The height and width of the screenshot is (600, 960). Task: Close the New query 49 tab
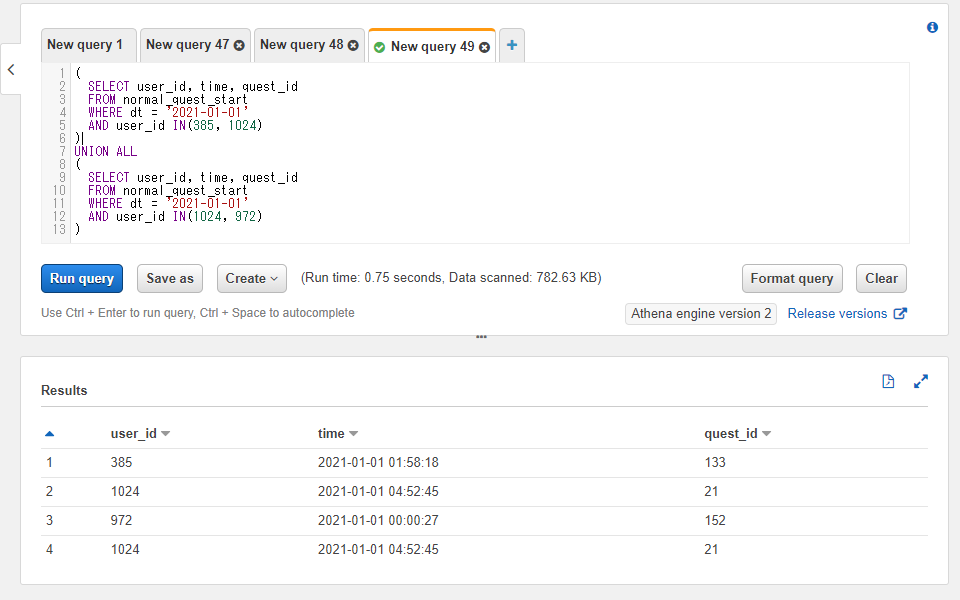click(x=484, y=47)
